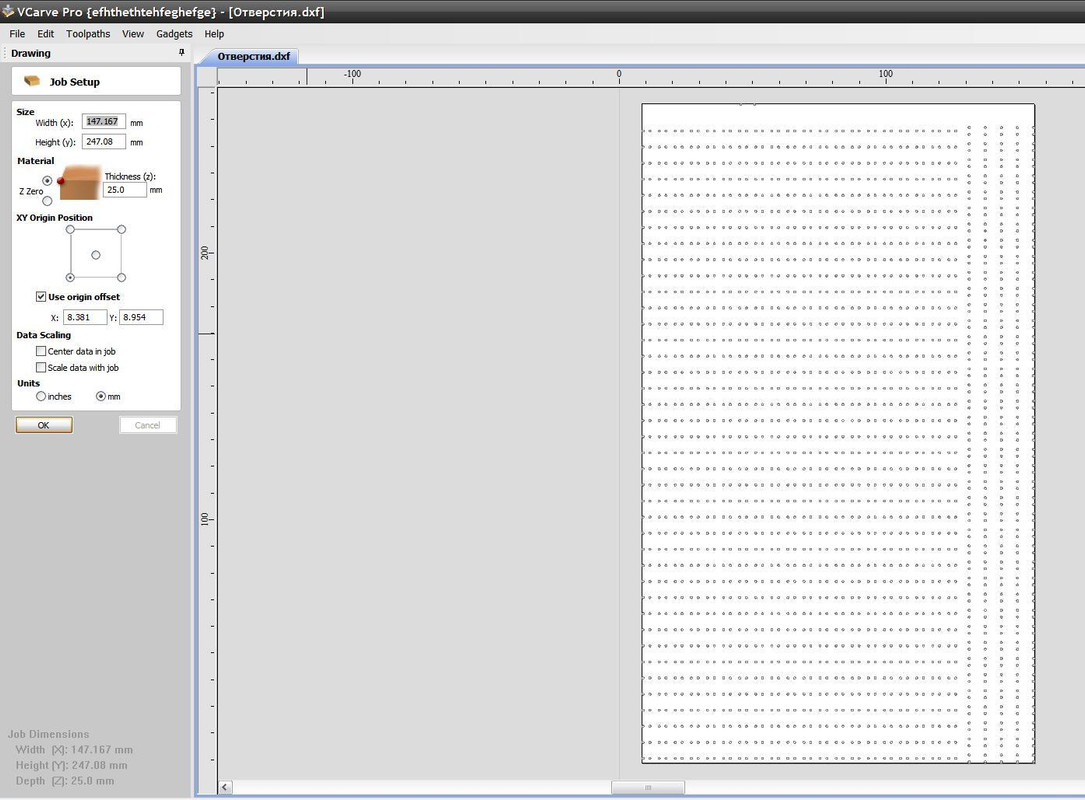Edit the Thickness (z) field
The width and height of the screenshot is (1085, 800).
pos(125,190)
